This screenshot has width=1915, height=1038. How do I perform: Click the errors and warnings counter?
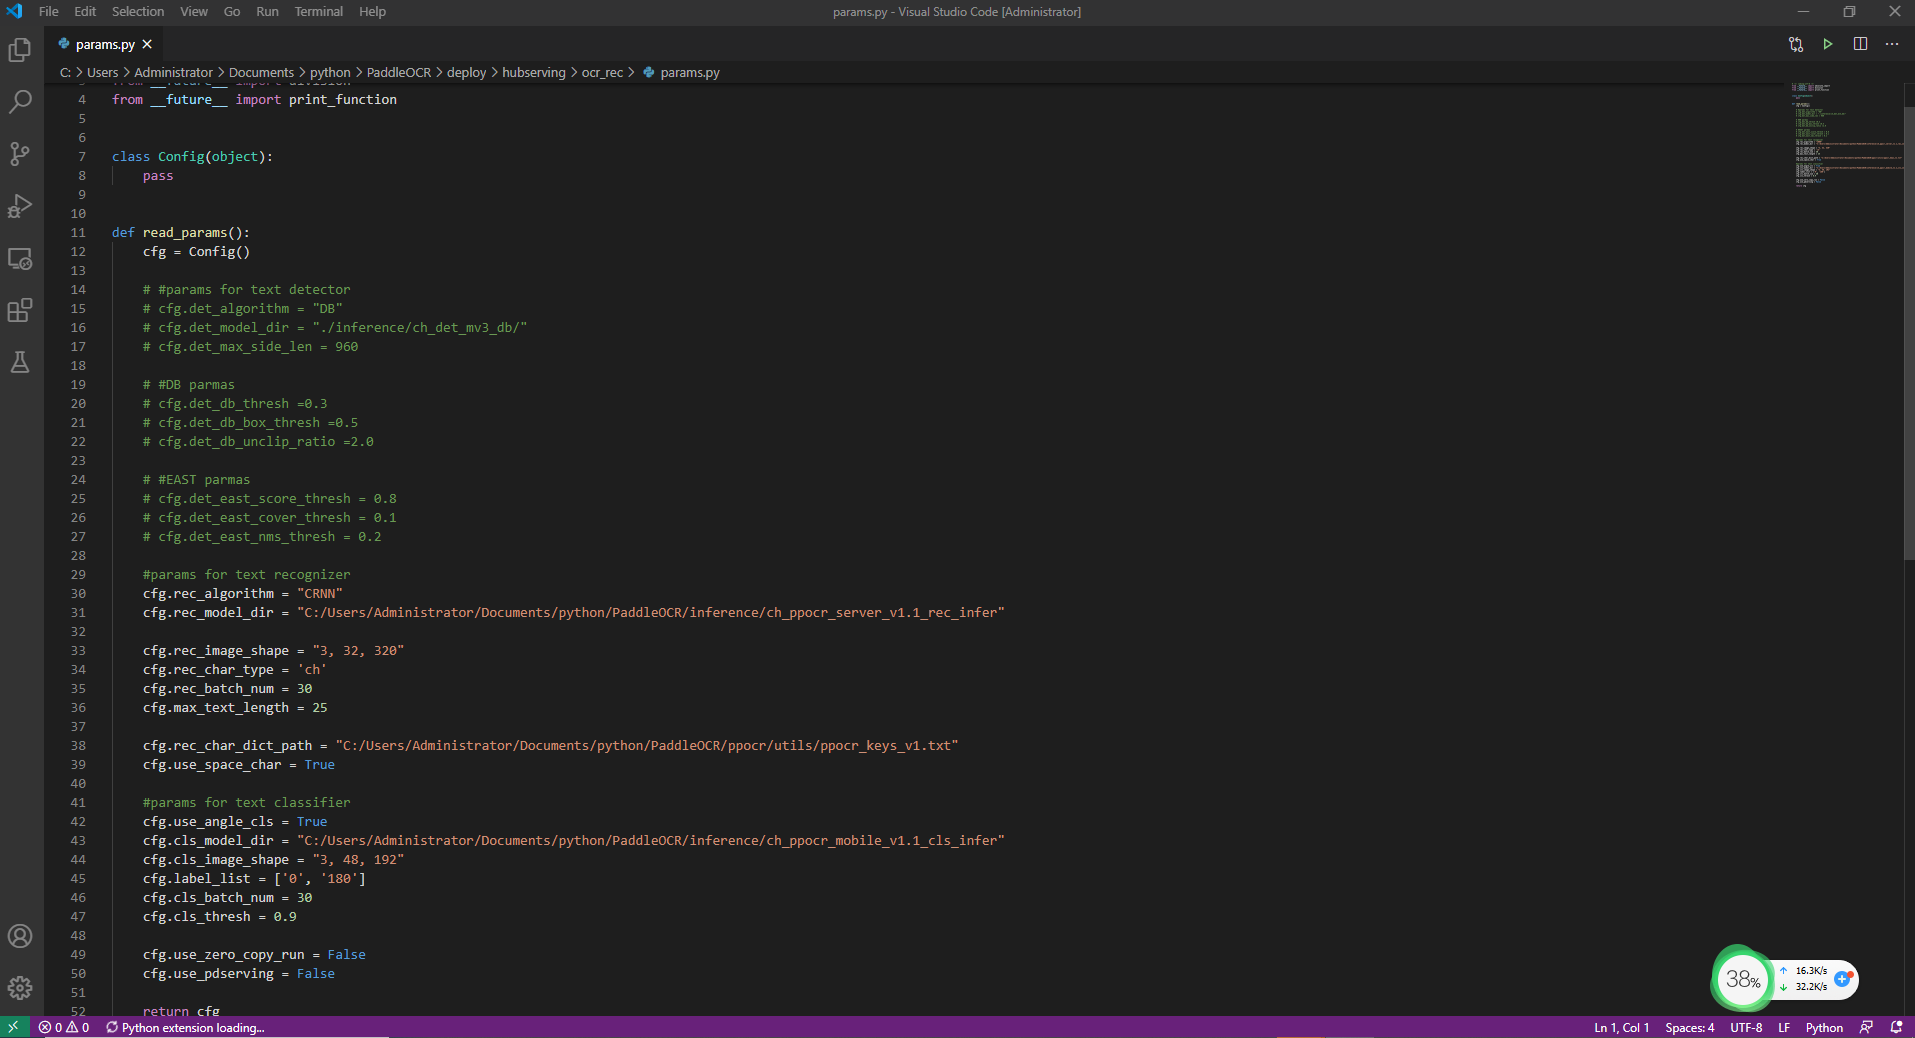pyautogui.click(x=64, y=1027)
